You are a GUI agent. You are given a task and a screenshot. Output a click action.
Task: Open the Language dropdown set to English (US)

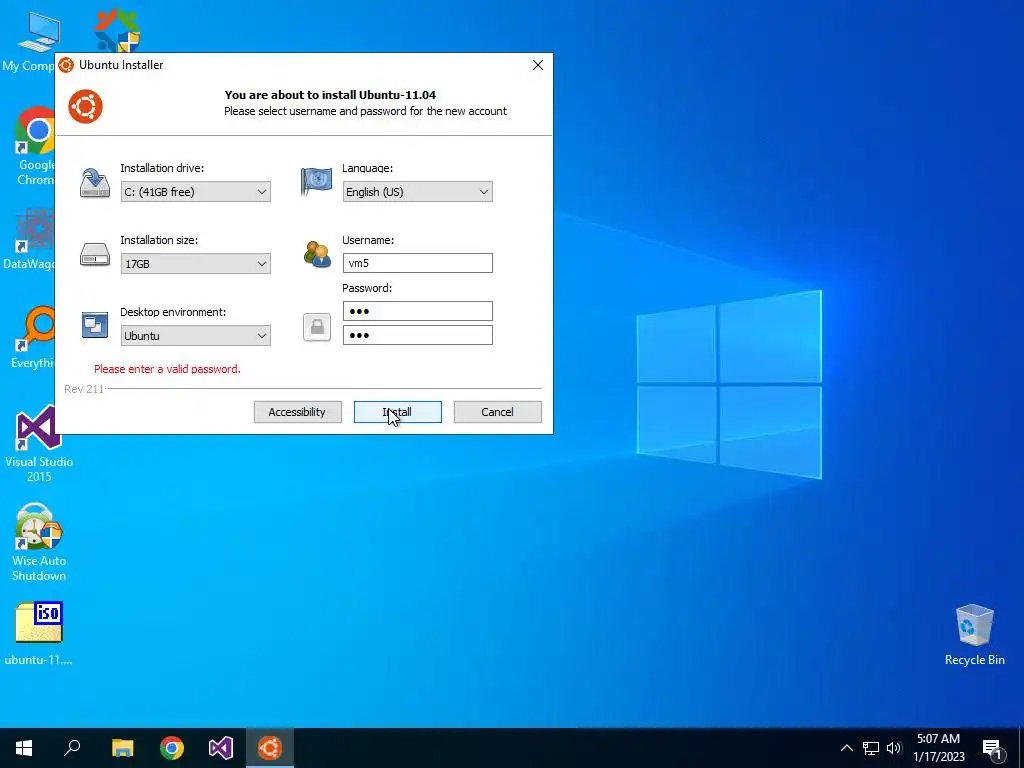point(417,192)
